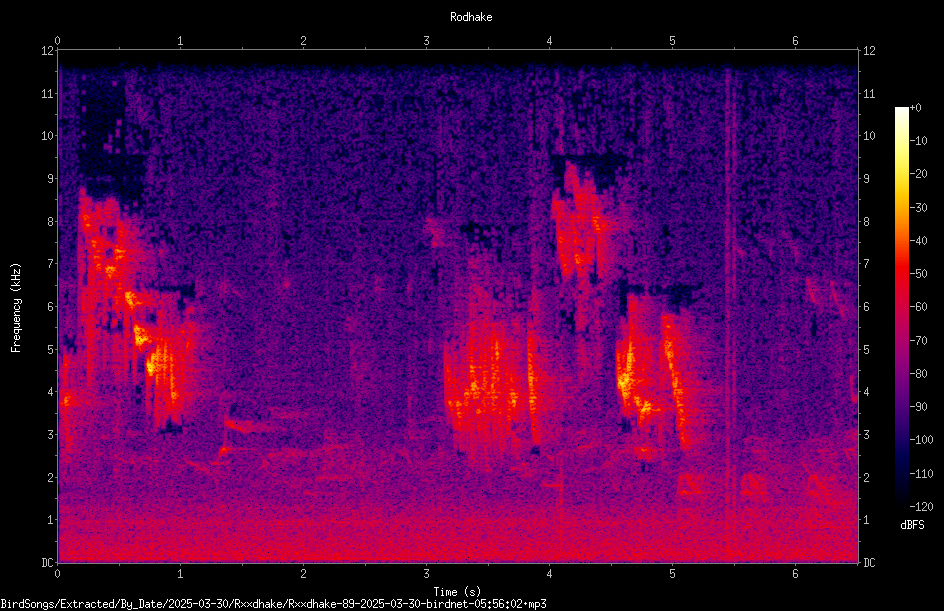This screenshot has width=944, height=611.
Task: Click the 4 tick on the bottom time axis
Action: click(549, 574)
